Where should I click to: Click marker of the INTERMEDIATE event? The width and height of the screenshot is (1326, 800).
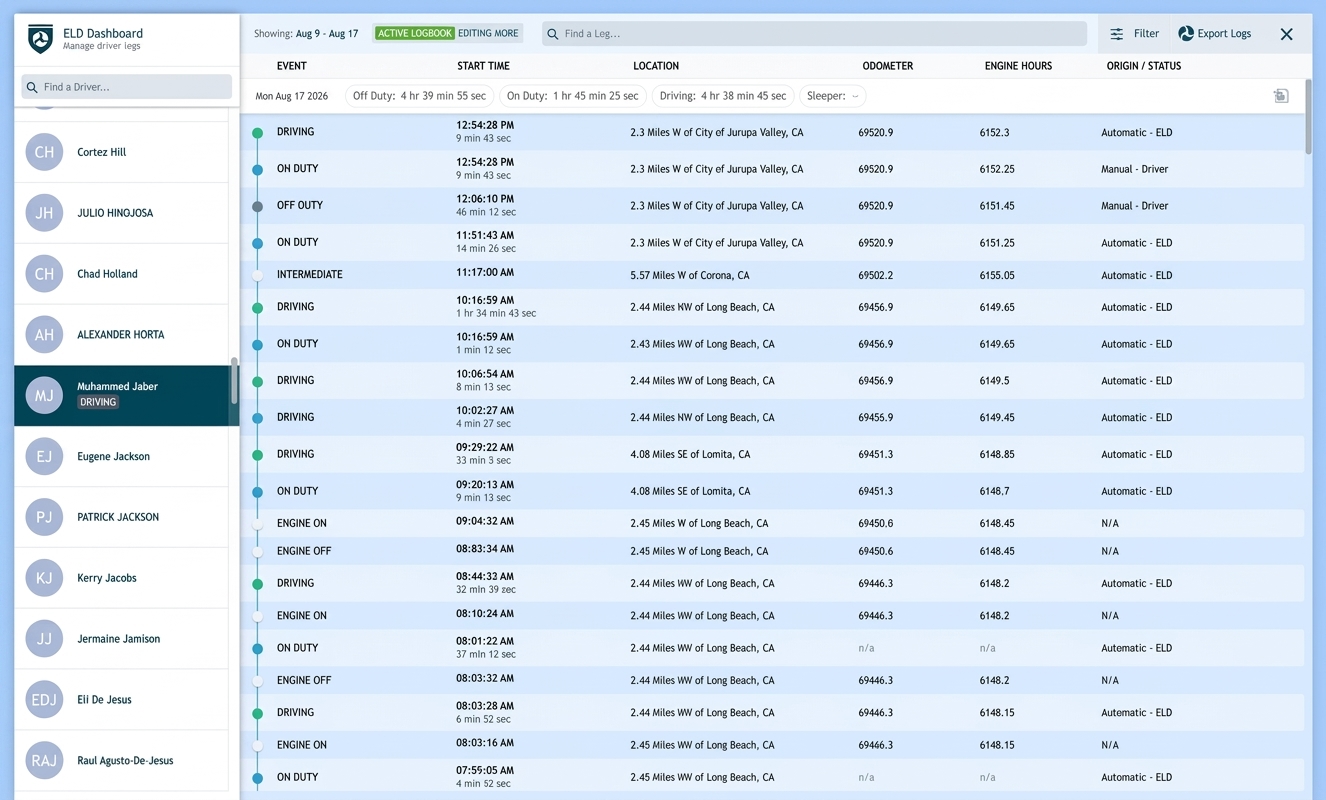258,275
